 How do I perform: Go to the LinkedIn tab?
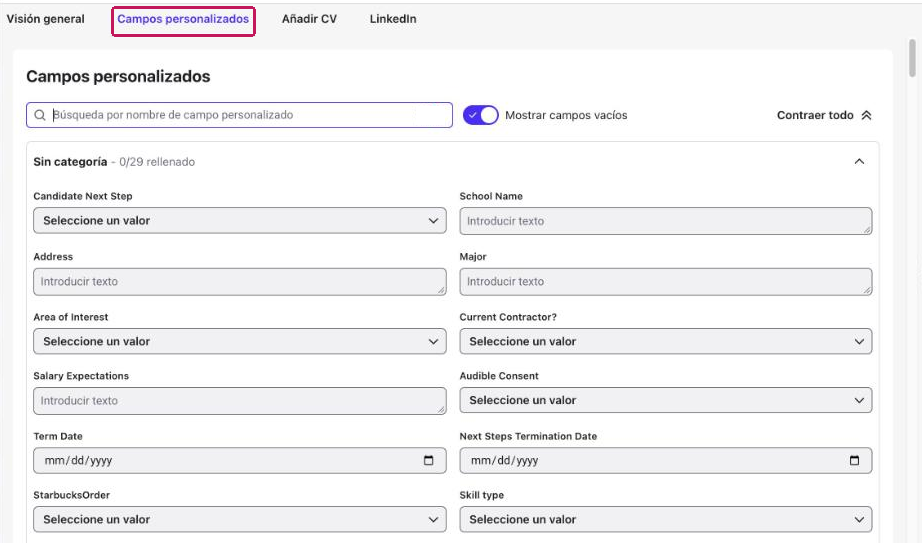click(393, 19)
